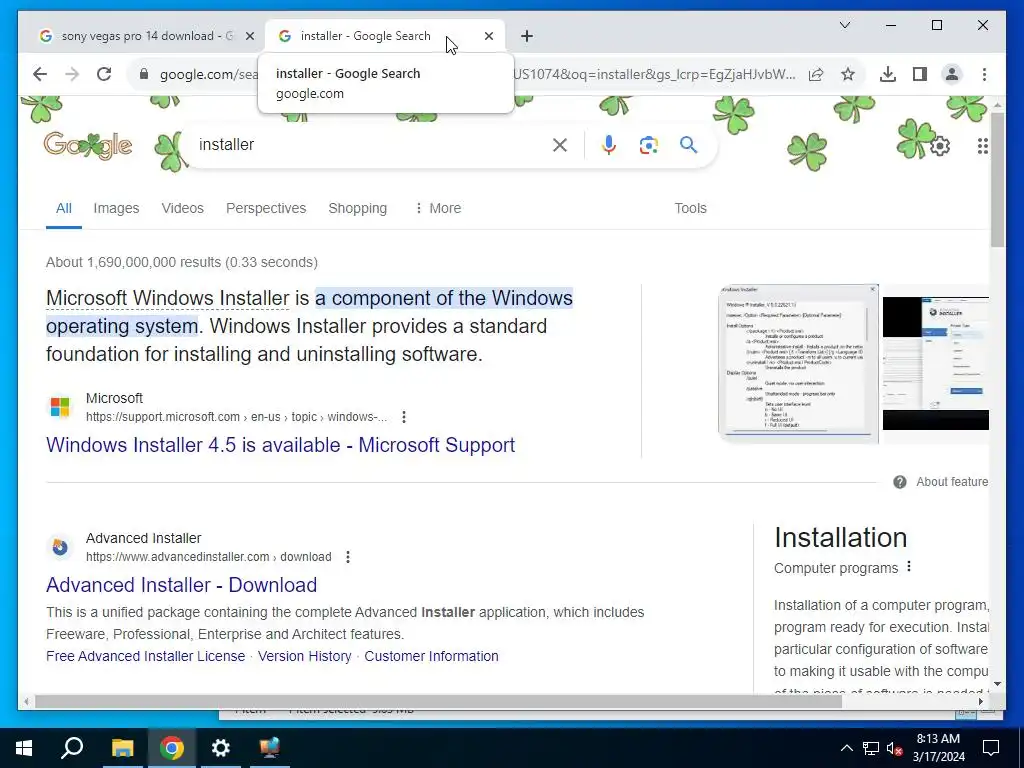Open Chrome profile avatar

tap(952, 74)
